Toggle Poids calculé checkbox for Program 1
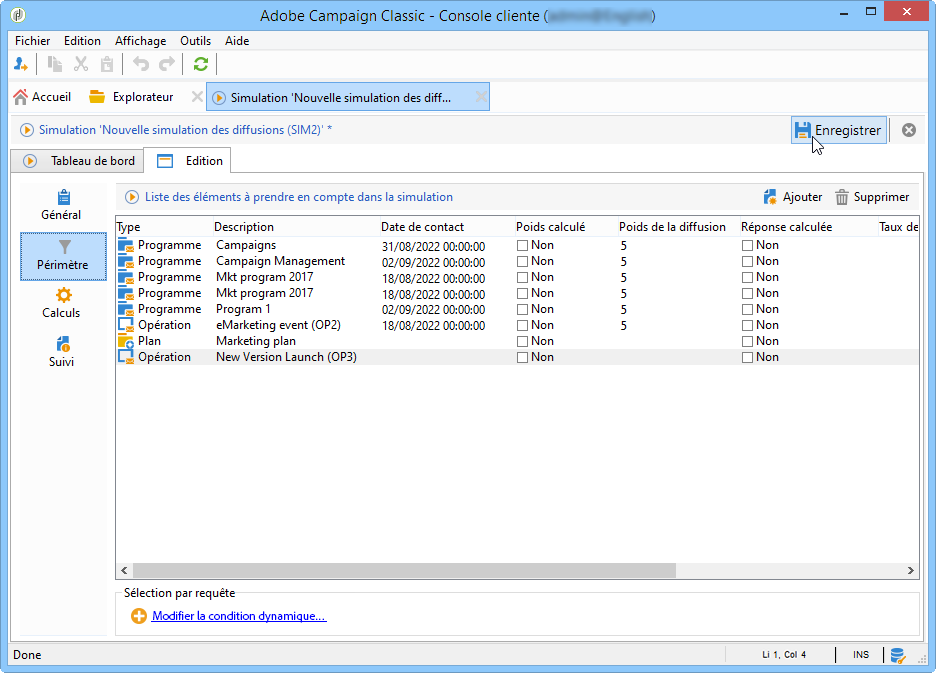This screenshot has width=950, height=693. click(522, 310)
